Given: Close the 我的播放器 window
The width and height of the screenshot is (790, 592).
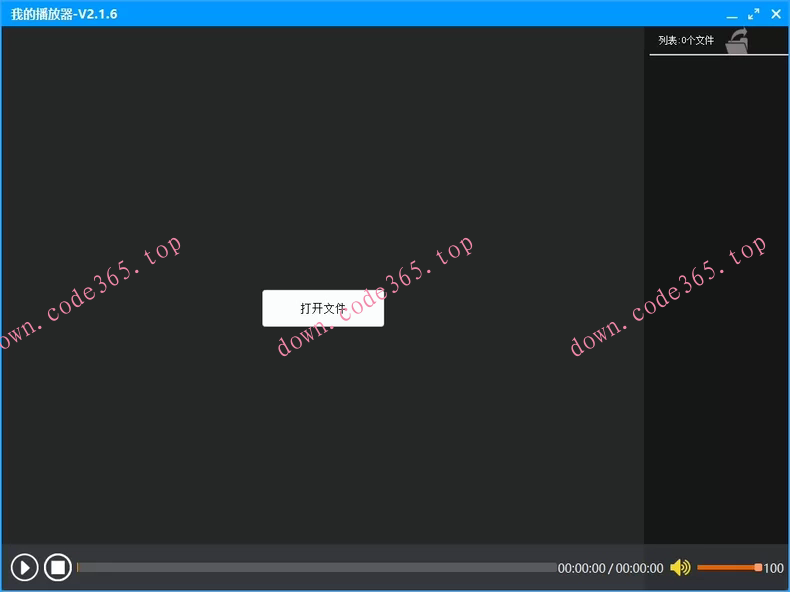Looking at the screenshot, I should (776, 14).
